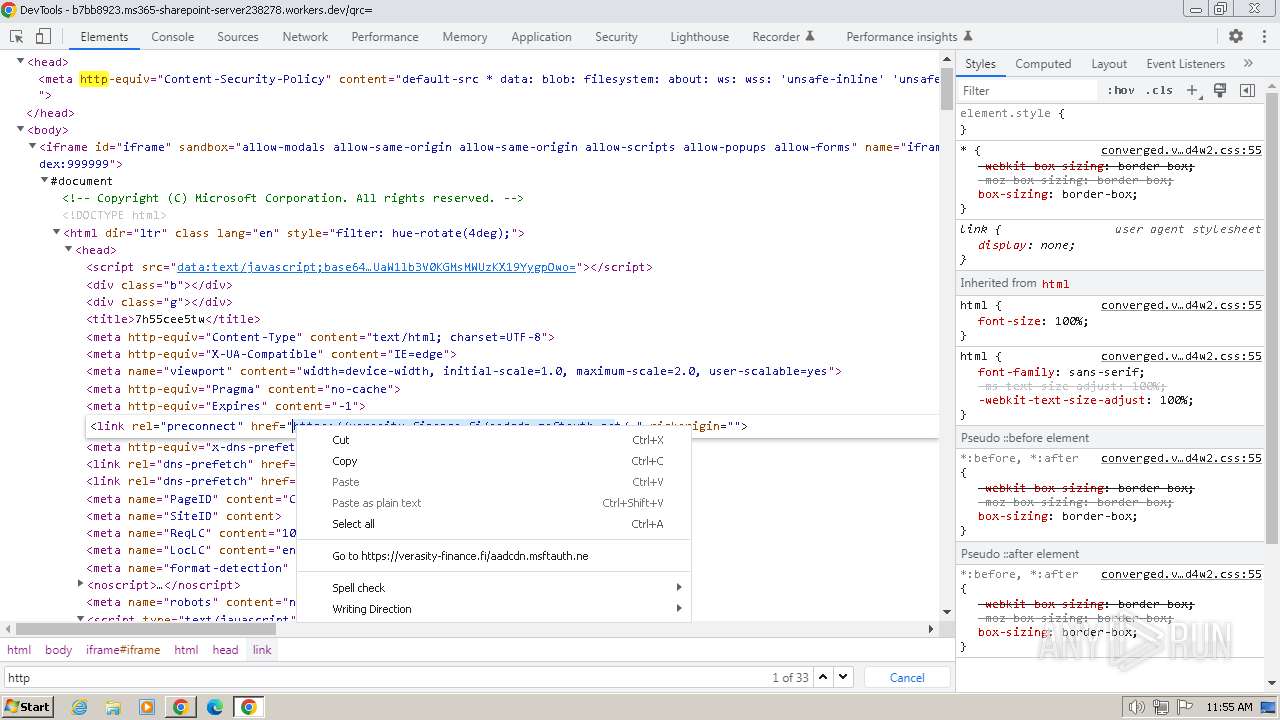Viewport: 1280px width, 720px height.
Task: Switch to the Console tab
Action: (x=173, y=36)
